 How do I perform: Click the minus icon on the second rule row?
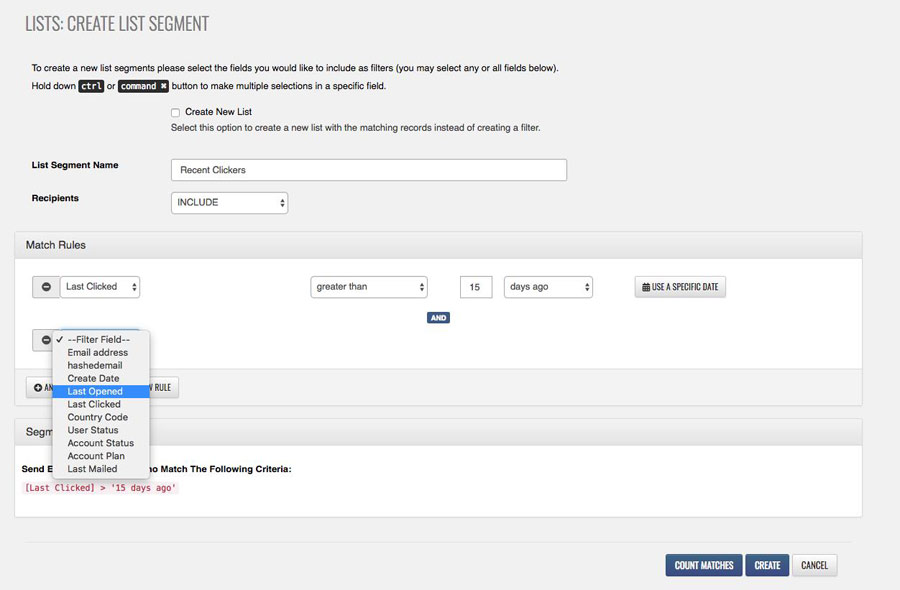click(x=46, y=340)
